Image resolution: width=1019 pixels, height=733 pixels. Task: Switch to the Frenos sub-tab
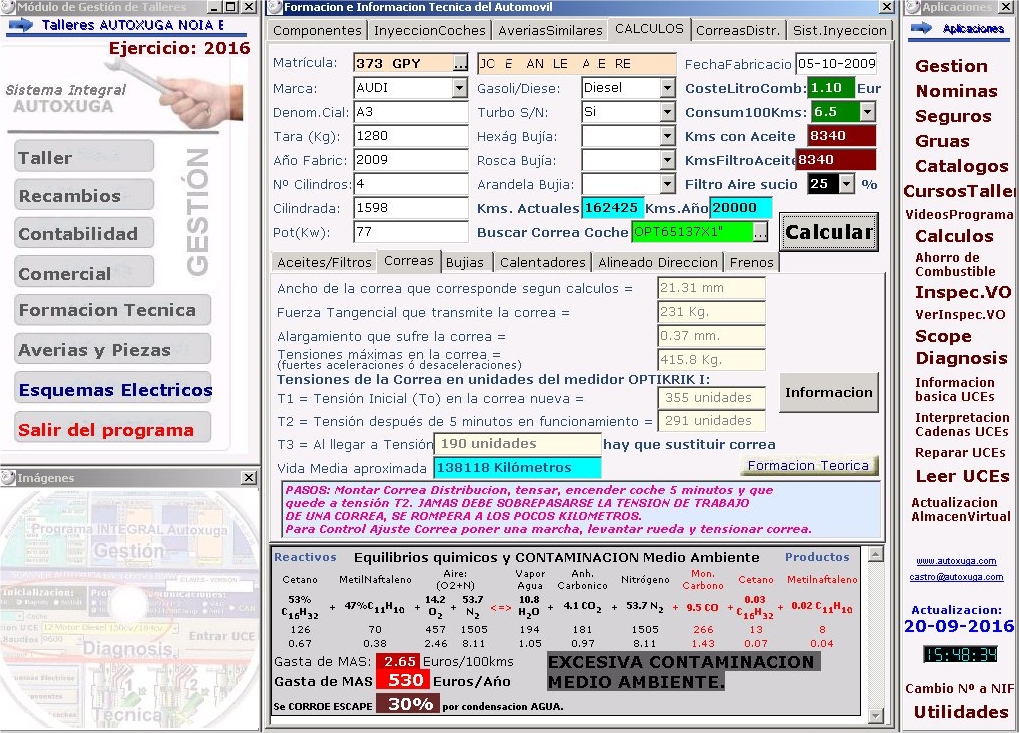pyautogui.click(x=751, y=262)
